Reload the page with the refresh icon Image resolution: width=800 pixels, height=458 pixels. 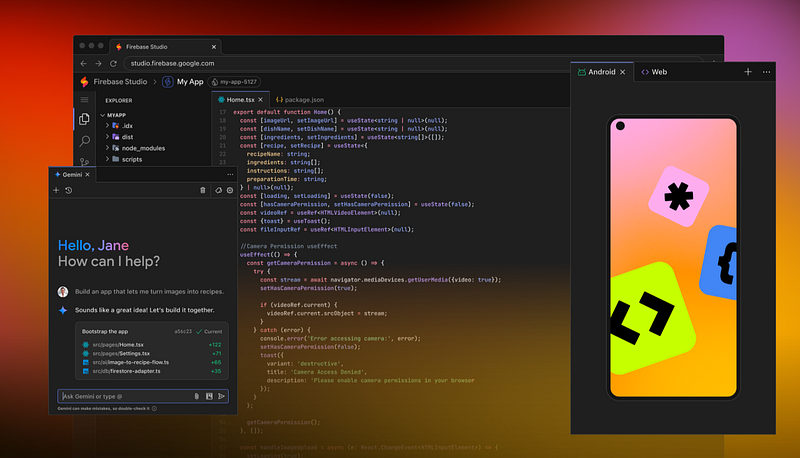tap(113, 63)
